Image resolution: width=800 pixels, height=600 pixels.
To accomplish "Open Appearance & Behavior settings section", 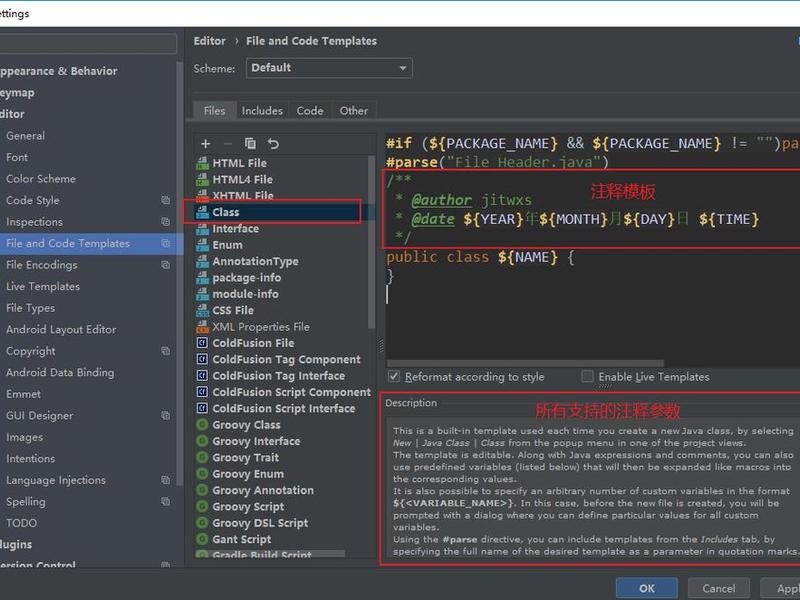I will coord(59,71).
